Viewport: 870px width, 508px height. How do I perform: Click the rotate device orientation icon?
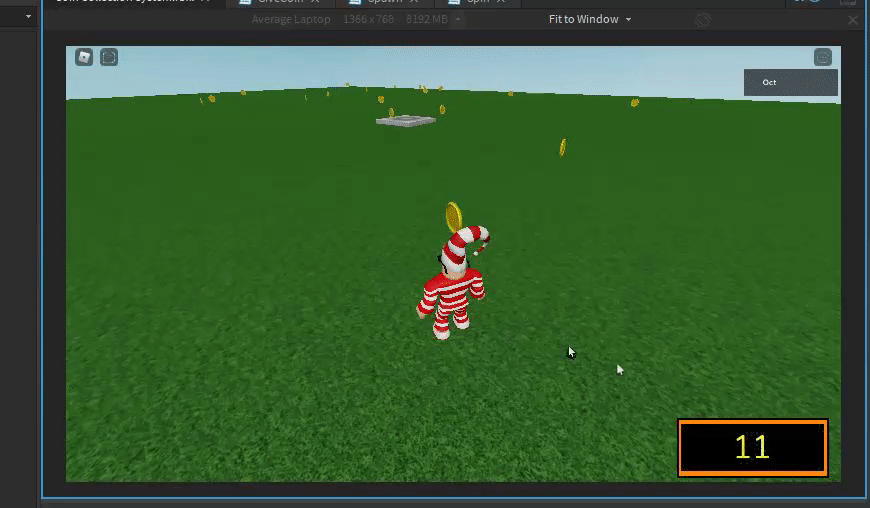pyautogui.click(x=703, y=20)
